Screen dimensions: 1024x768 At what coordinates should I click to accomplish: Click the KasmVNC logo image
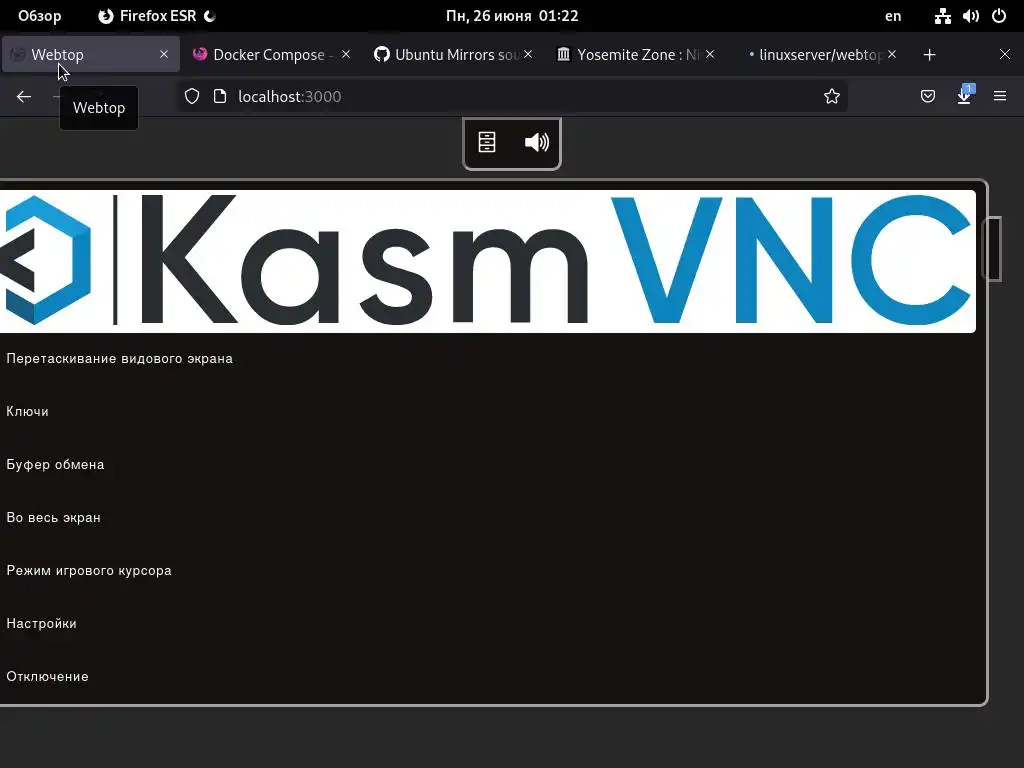coord(487,261)
